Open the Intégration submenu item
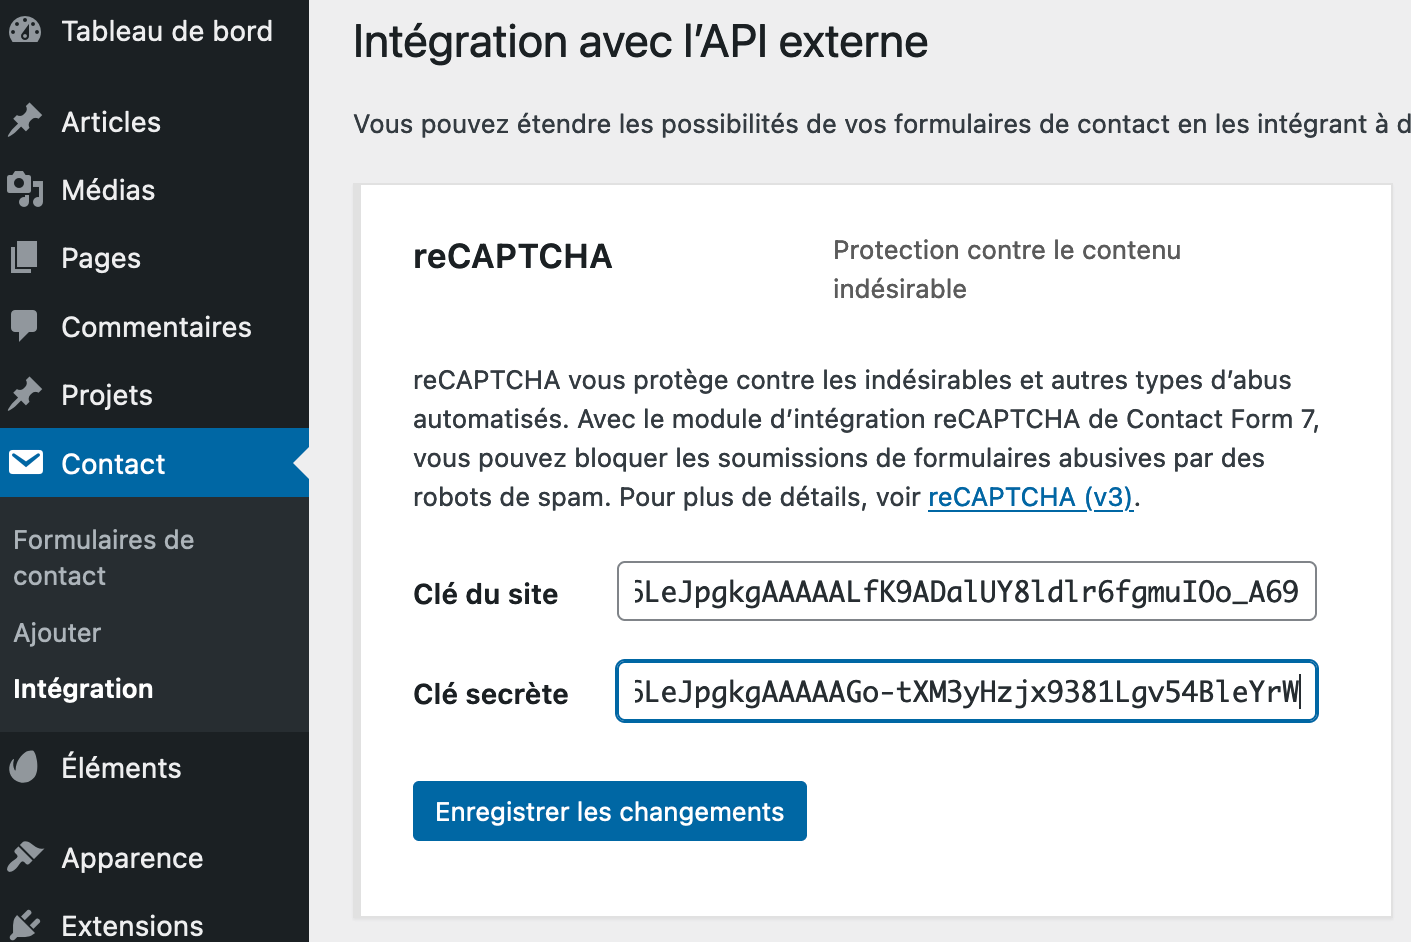This screenshot has width=1411, height=942. (x=83, y=689)
